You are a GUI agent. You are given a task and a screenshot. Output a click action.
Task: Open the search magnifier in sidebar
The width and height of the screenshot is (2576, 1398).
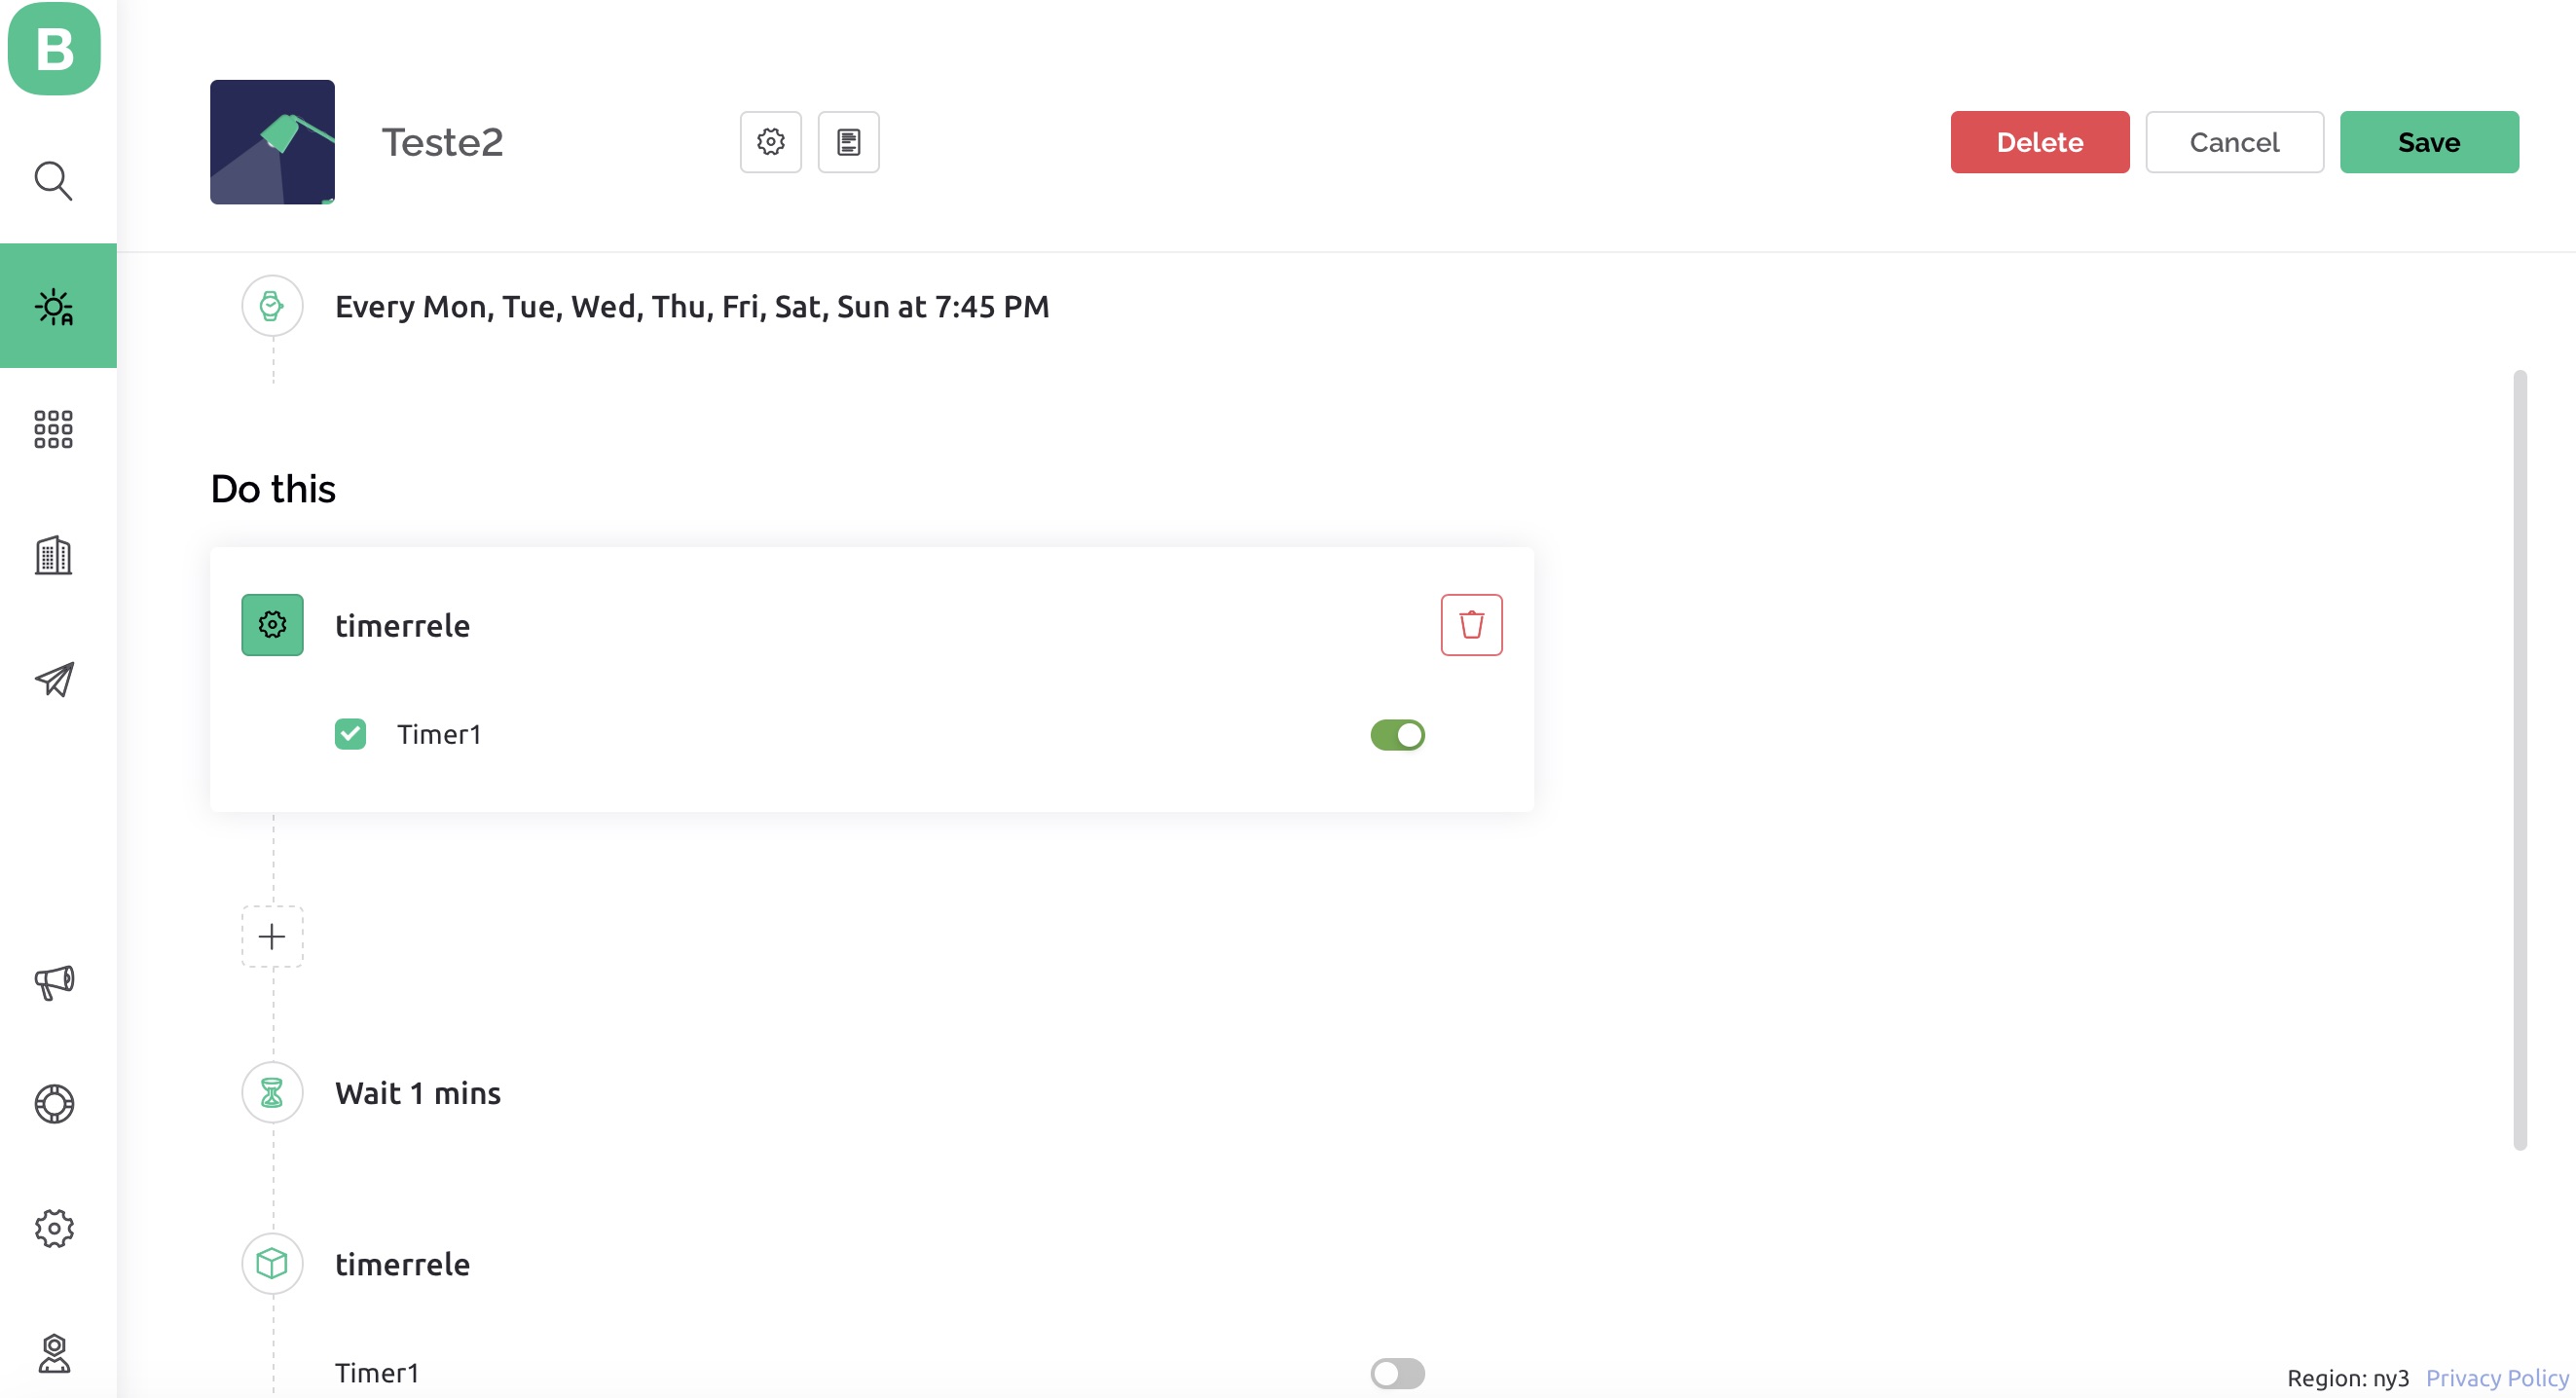pyautogui.click(x=54, y=181)
